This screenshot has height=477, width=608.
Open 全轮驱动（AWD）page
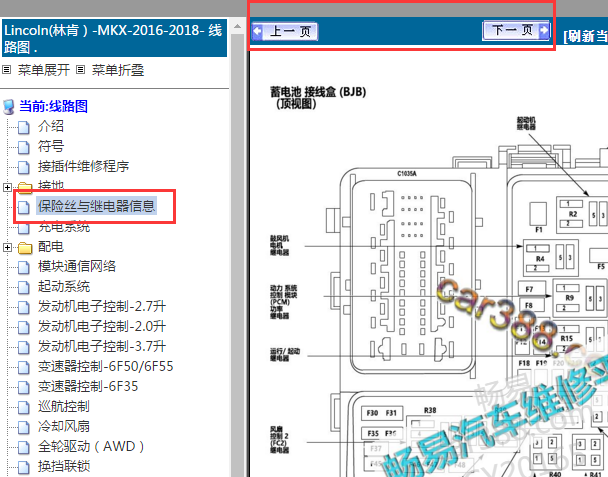coord(91,447)
